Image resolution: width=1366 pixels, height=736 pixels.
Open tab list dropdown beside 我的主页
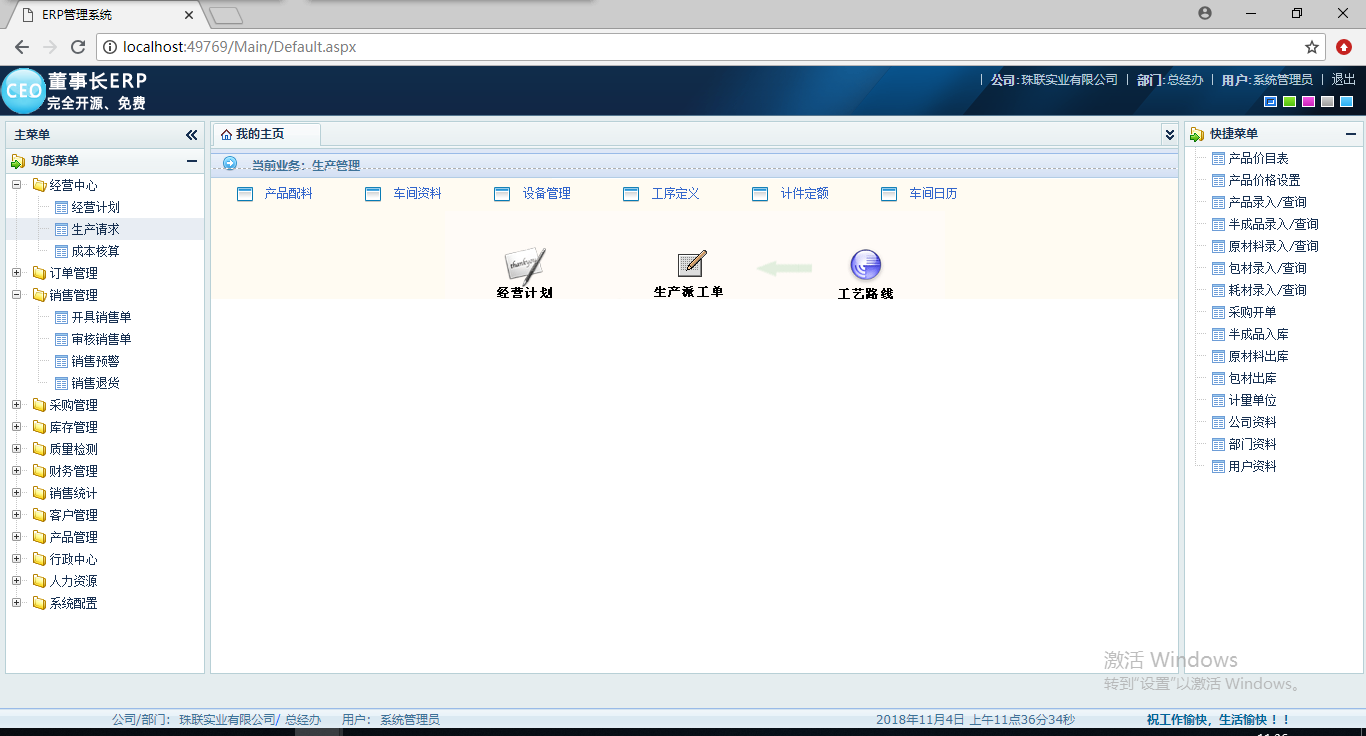1169,134
